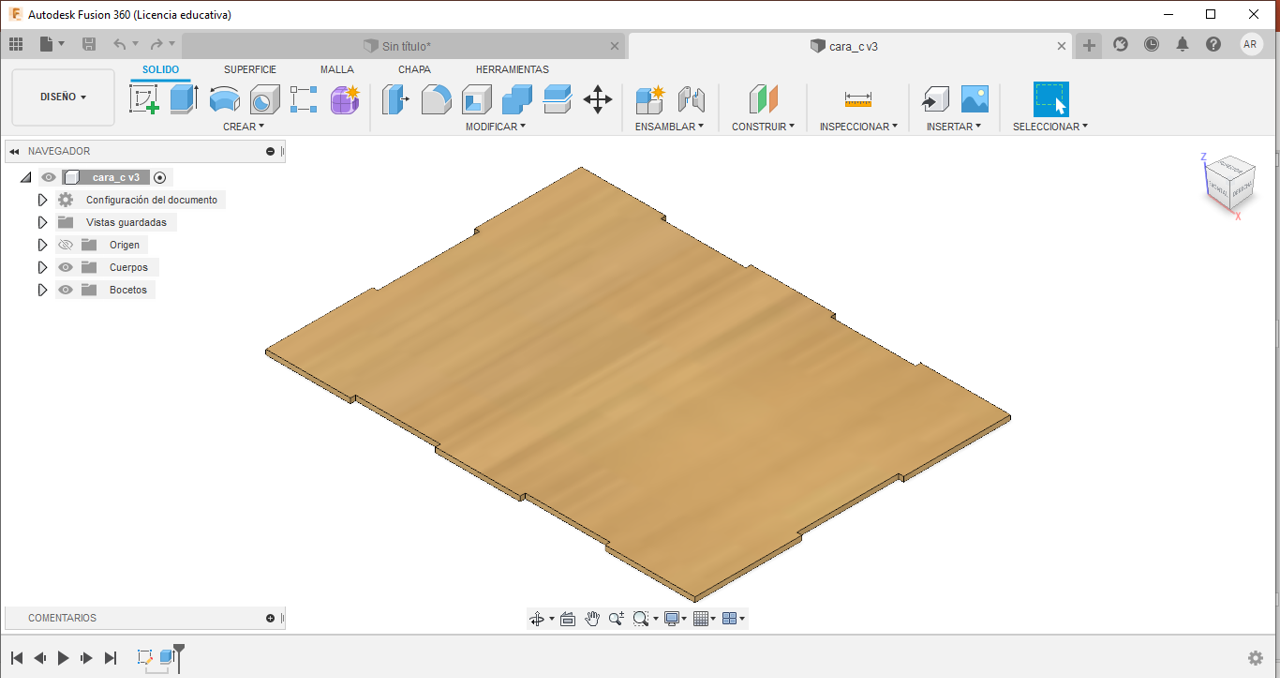Switch to the MALLA tab
Image resolution: width=1280 pixels, height=678 pixels.
(x=337, y=70)
